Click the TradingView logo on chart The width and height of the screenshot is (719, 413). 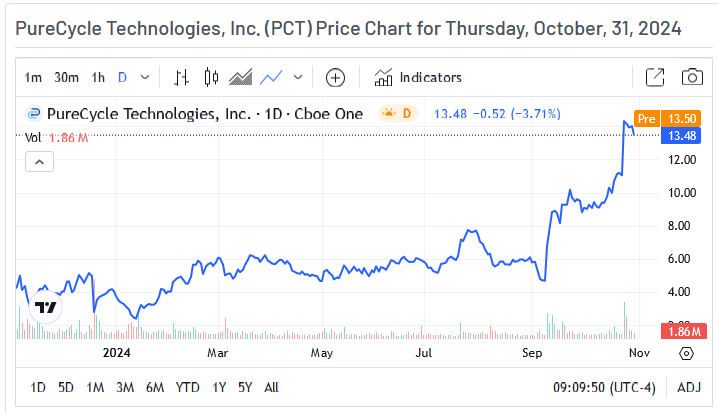[x=44, y=307]
